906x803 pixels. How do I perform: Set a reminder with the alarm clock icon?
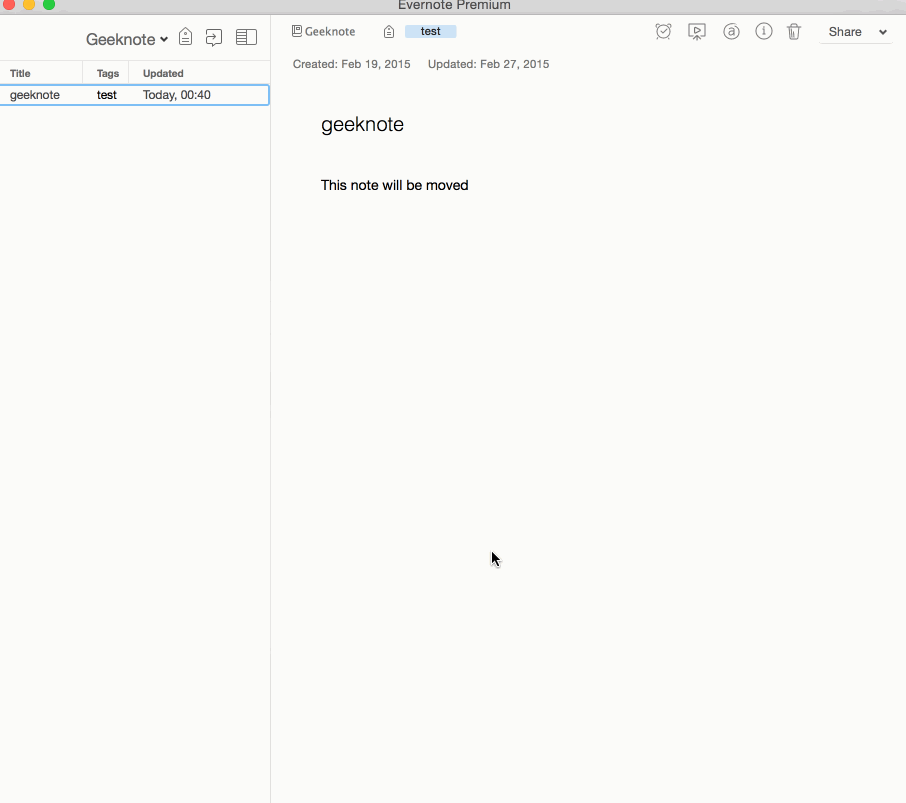point(663,31)
